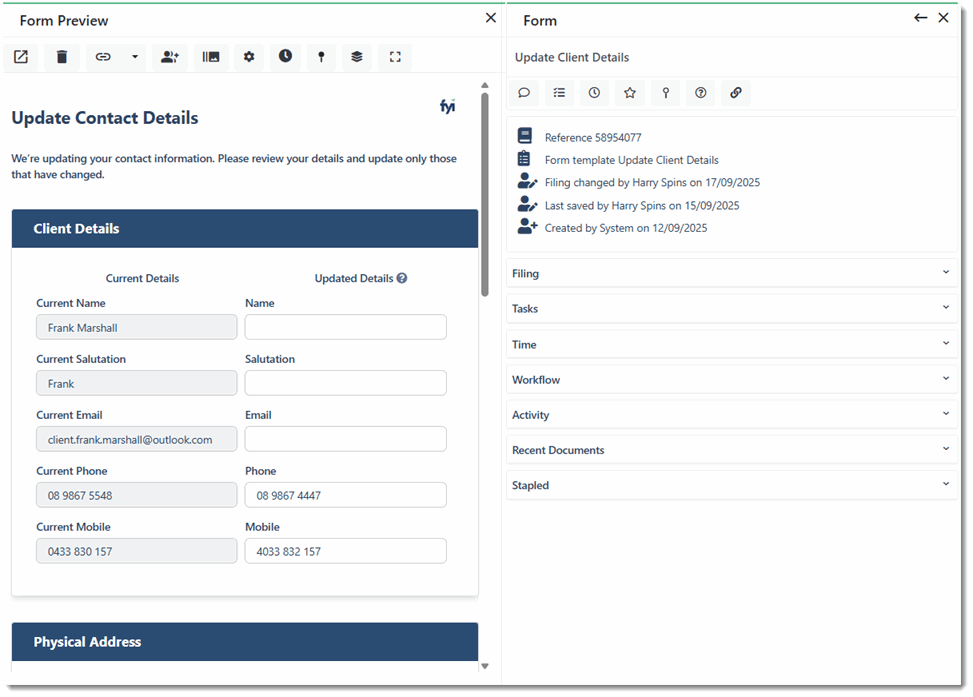Click Current Name field Frank Marshall
The width and height of the screenshot is (973, 697).
[137, 327]
